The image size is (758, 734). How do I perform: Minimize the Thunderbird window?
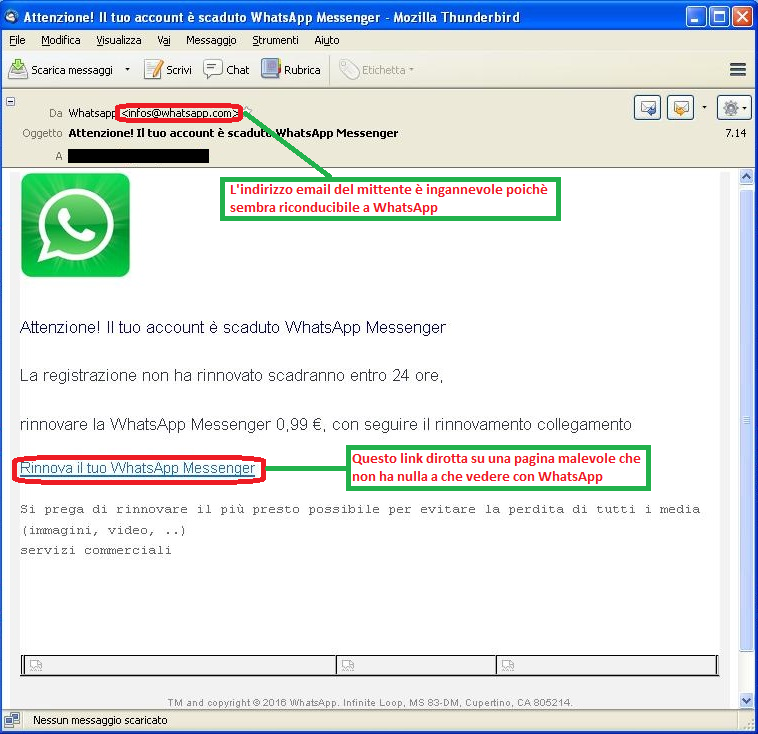(x=695, y=17)
